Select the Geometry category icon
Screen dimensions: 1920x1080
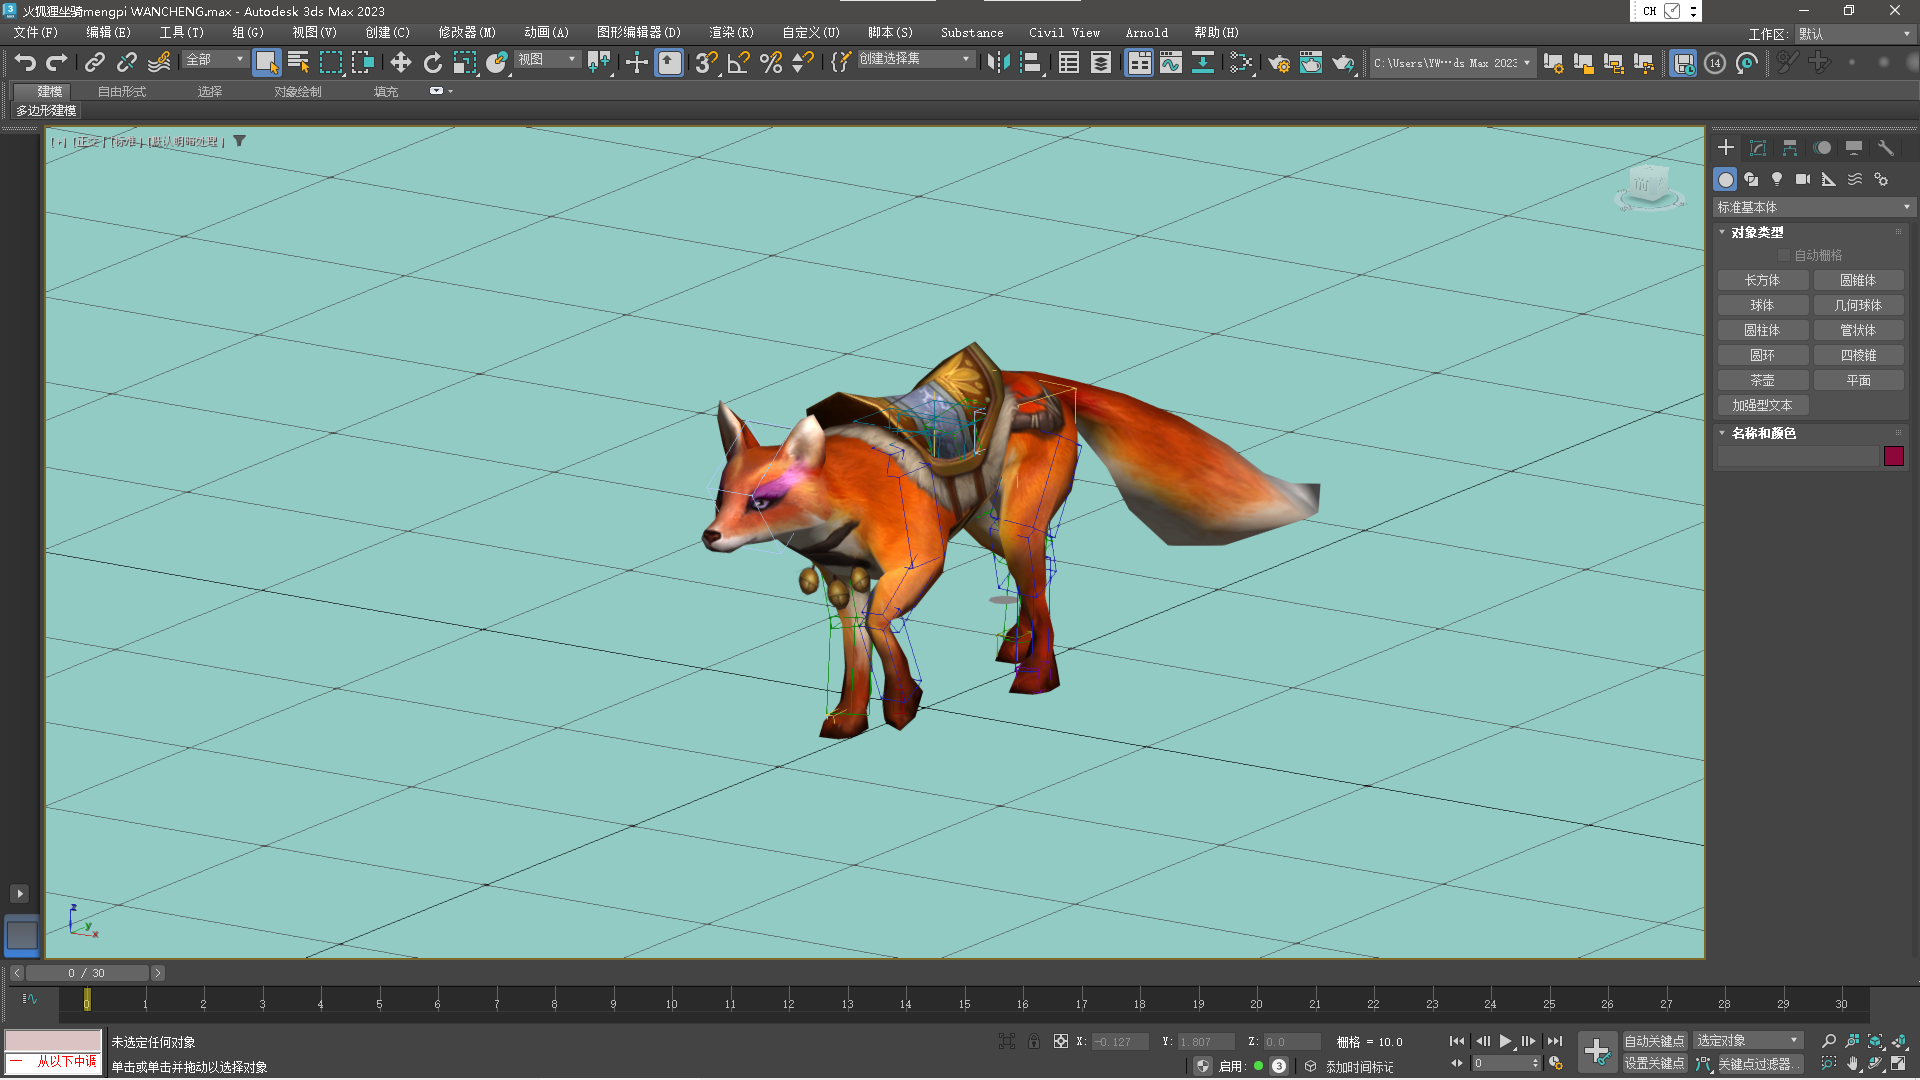1725,179
